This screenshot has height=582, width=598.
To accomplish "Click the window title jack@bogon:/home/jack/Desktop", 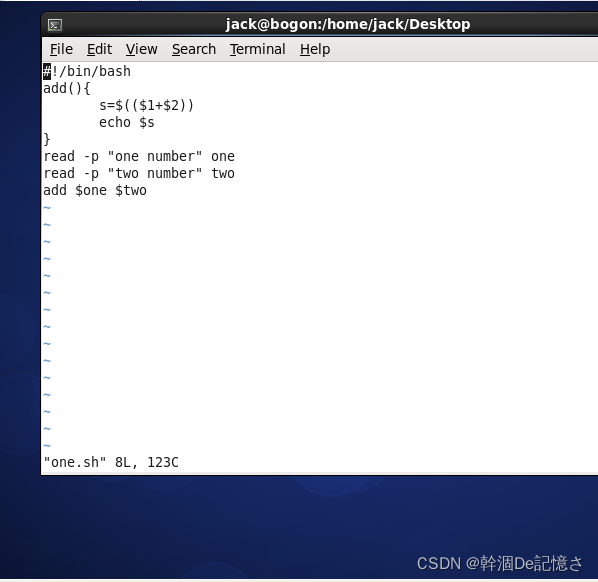I will coord(347,24).
